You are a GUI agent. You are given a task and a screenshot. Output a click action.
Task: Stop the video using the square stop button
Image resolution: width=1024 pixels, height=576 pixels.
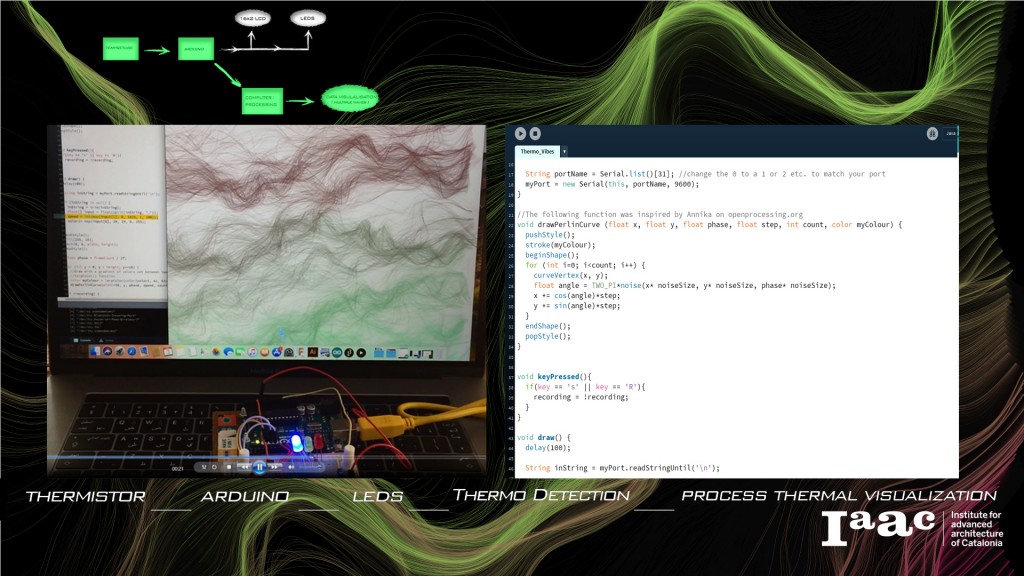tap(229, 467)
